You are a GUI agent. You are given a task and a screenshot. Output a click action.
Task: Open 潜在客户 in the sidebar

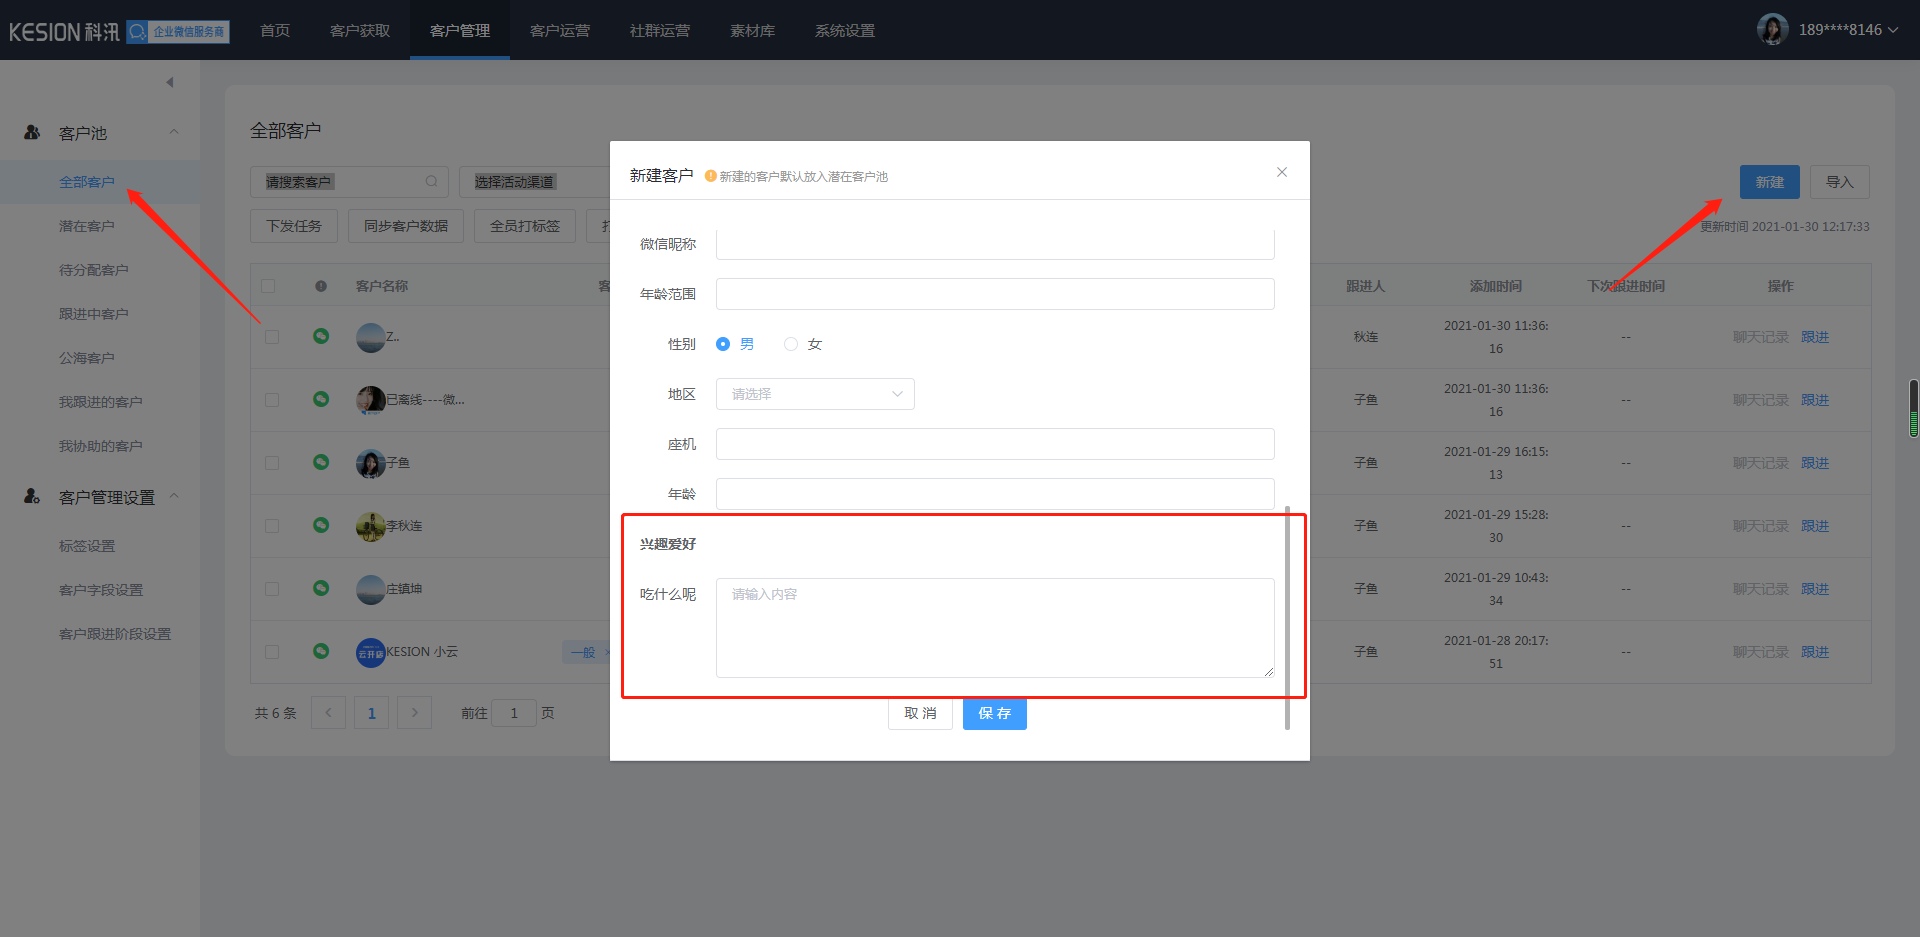(x=87, y=226)
